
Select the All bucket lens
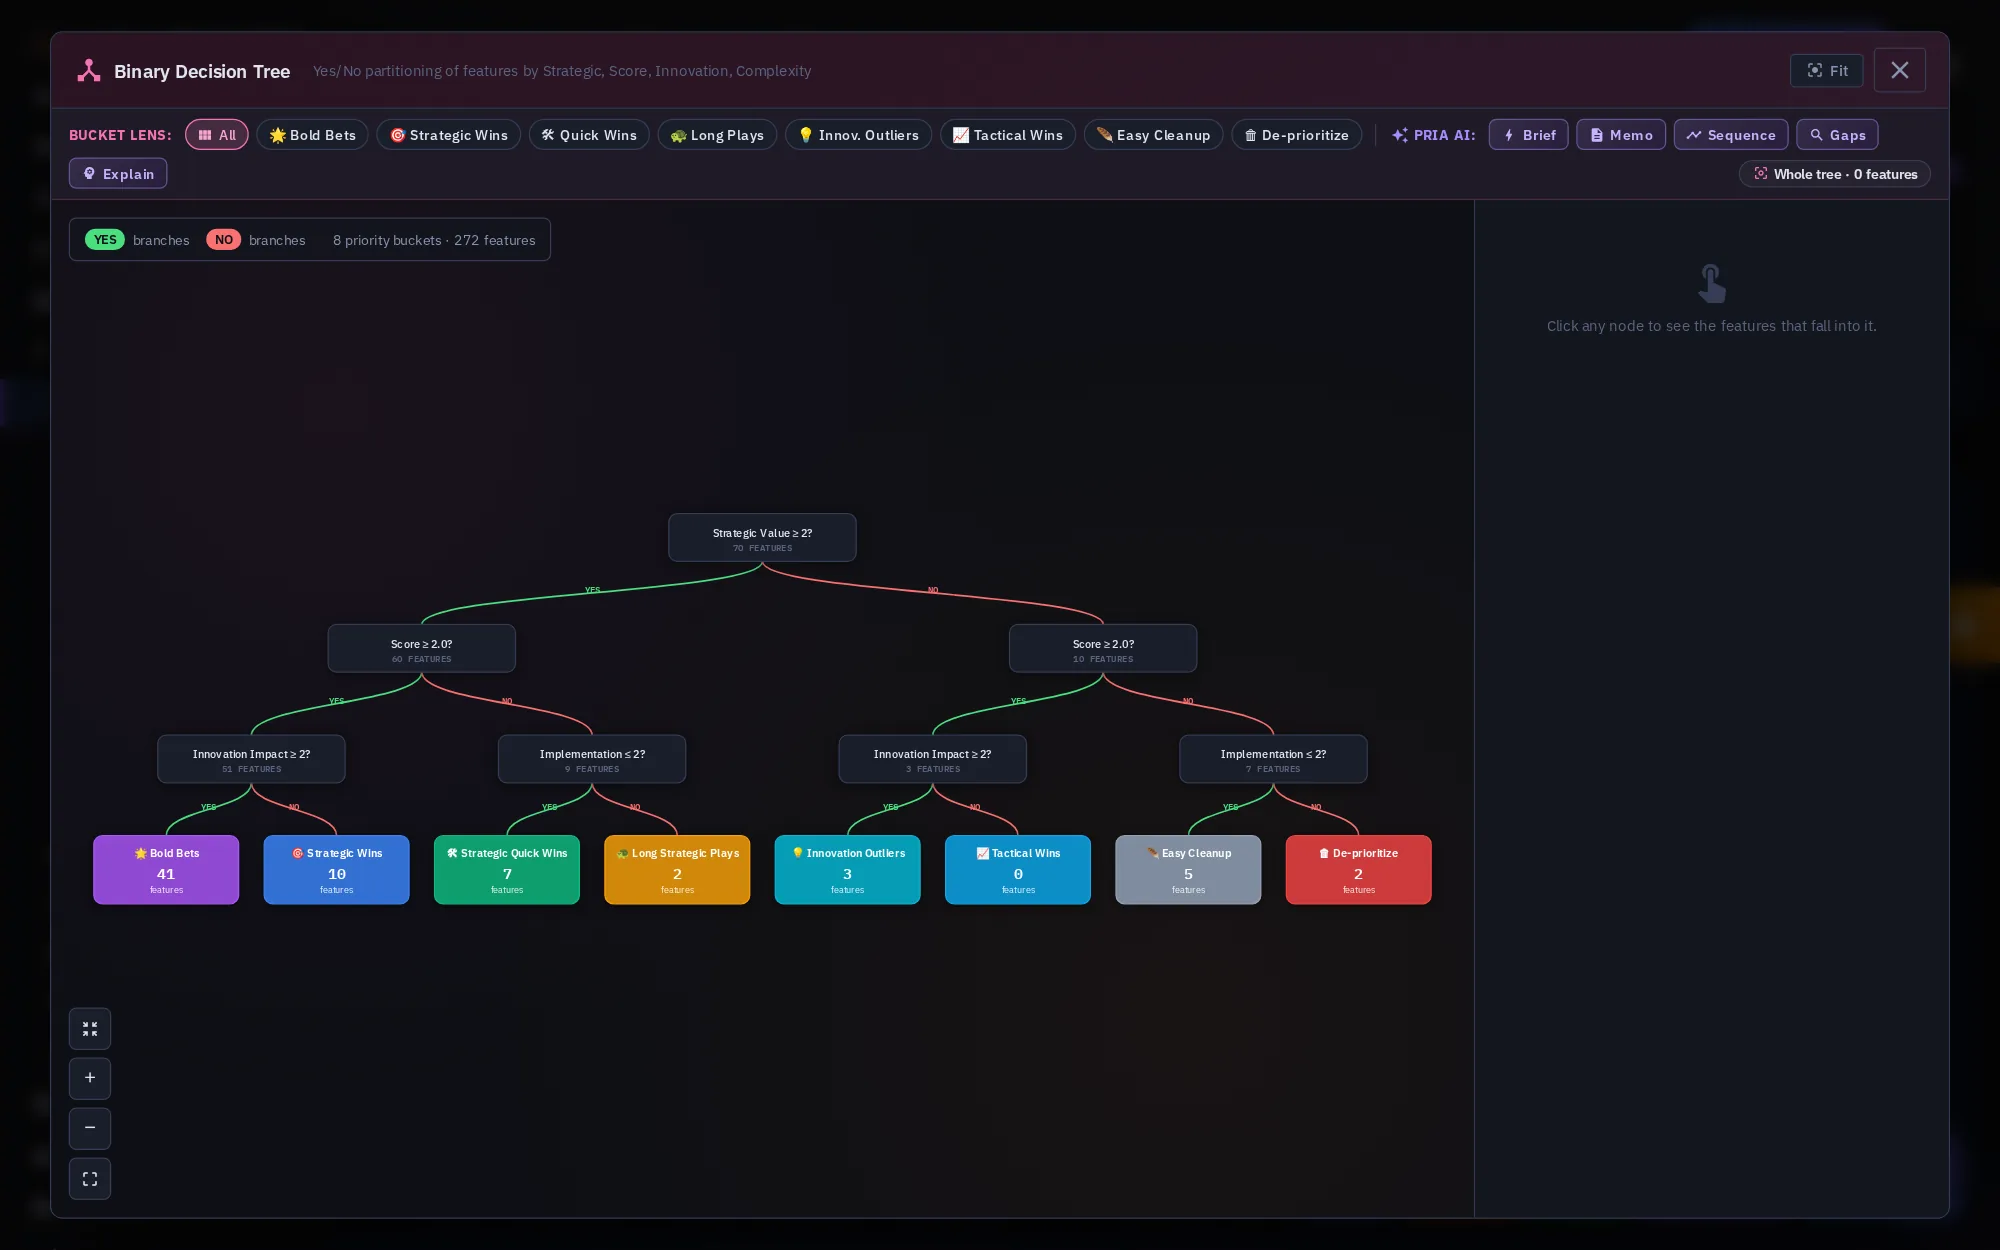point(217,135)
